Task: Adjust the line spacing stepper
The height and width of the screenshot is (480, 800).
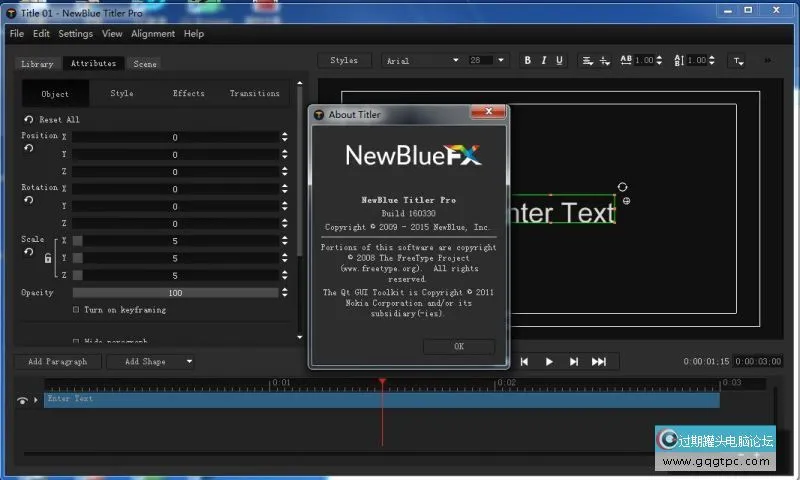Action: tap(712, 60)
